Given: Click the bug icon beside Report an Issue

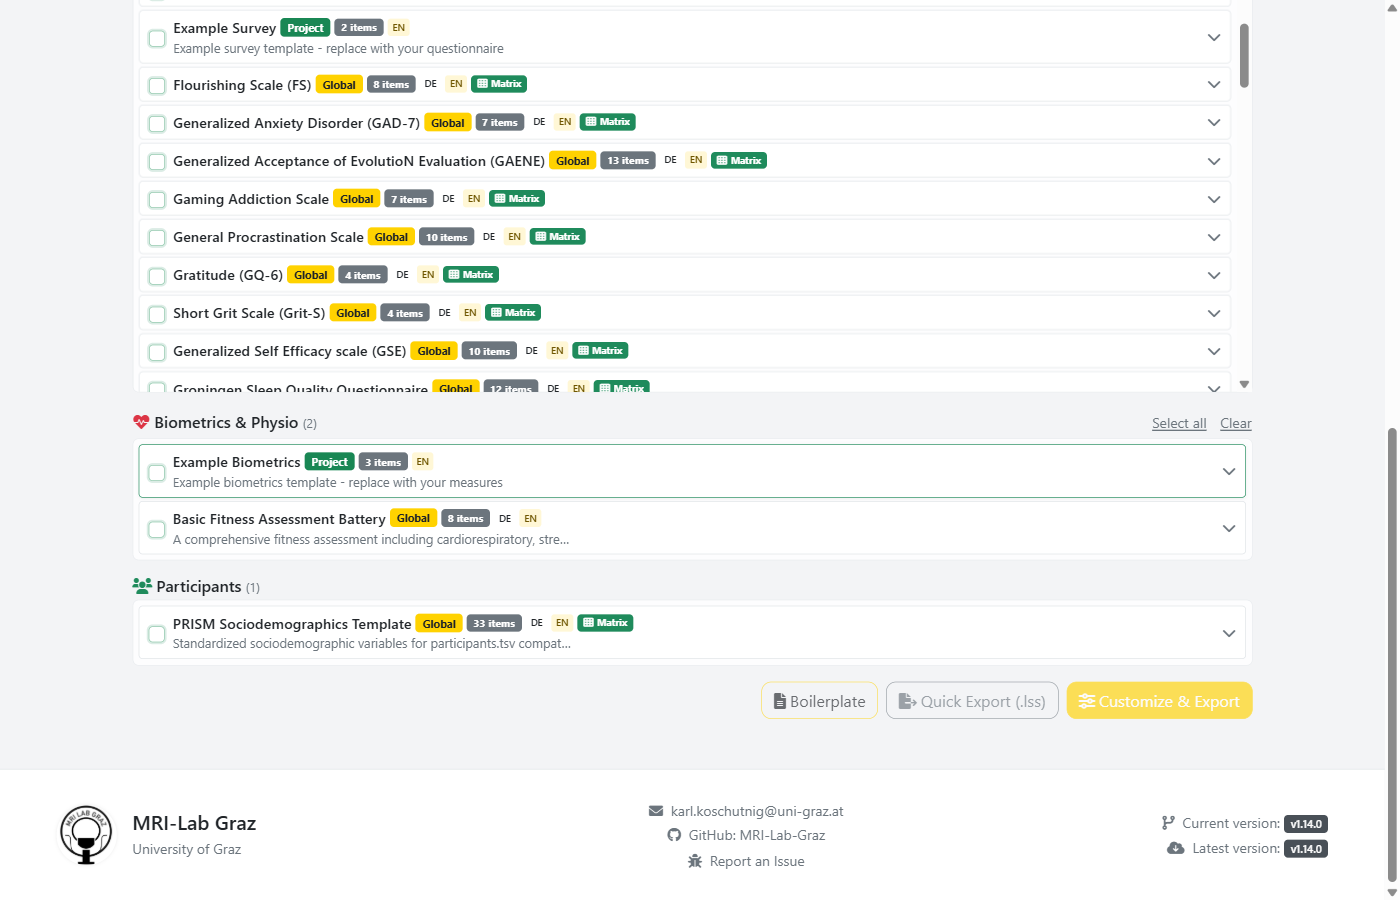Looking at the screenshot, I should pos(695,861).
